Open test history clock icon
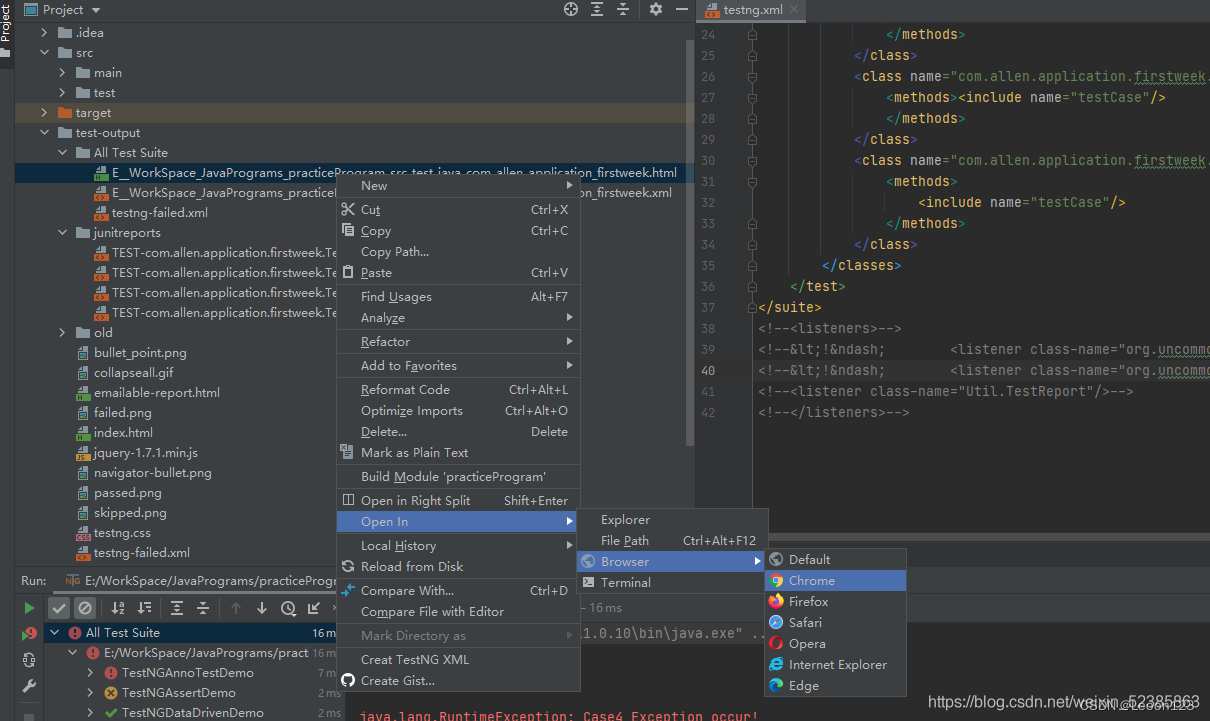 tap(288, 608)
